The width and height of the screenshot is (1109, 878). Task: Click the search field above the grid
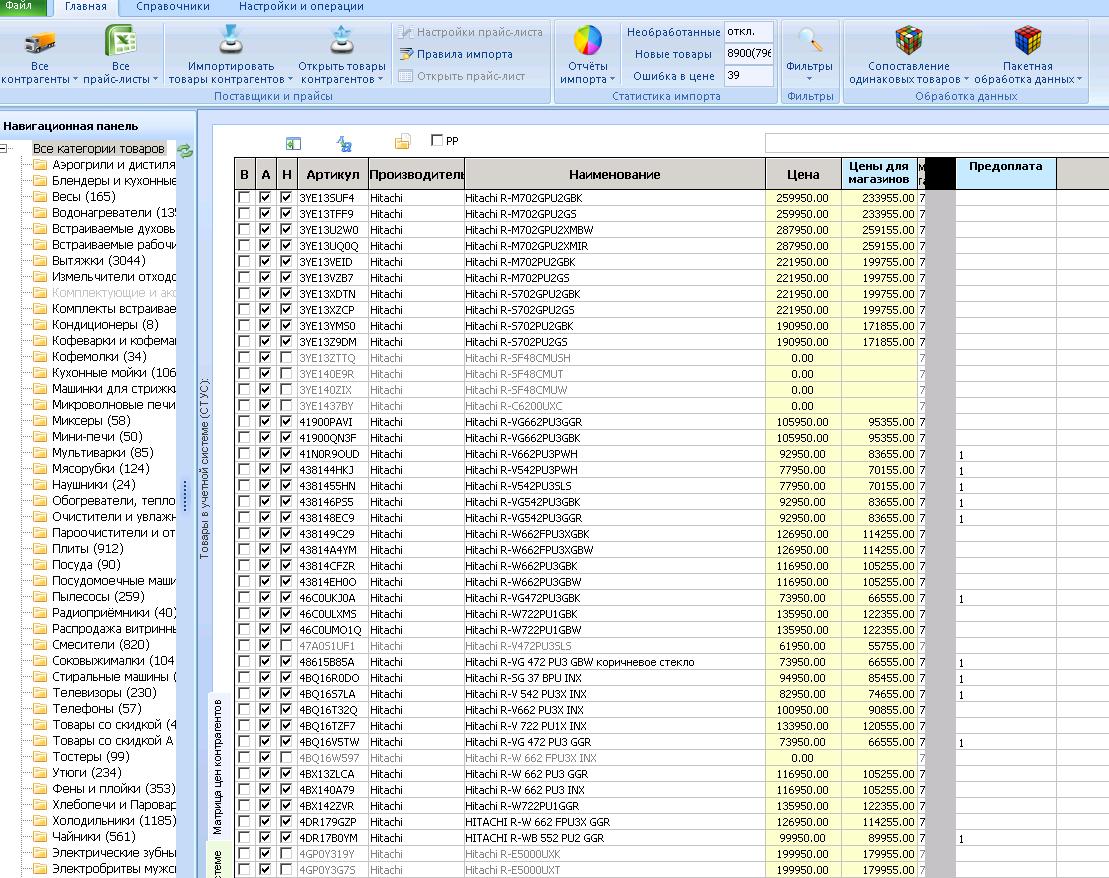click(x=936, y=142)
